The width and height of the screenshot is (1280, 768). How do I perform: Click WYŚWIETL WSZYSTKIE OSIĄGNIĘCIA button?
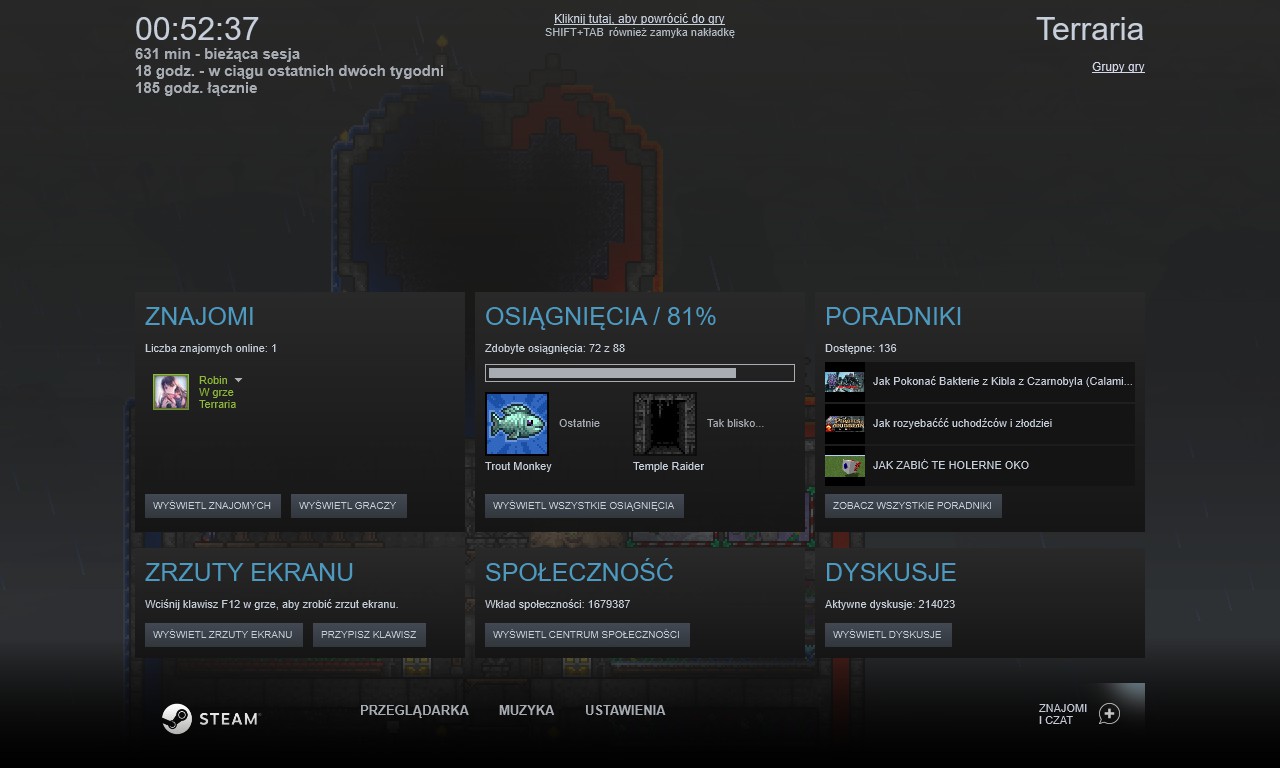584,506
